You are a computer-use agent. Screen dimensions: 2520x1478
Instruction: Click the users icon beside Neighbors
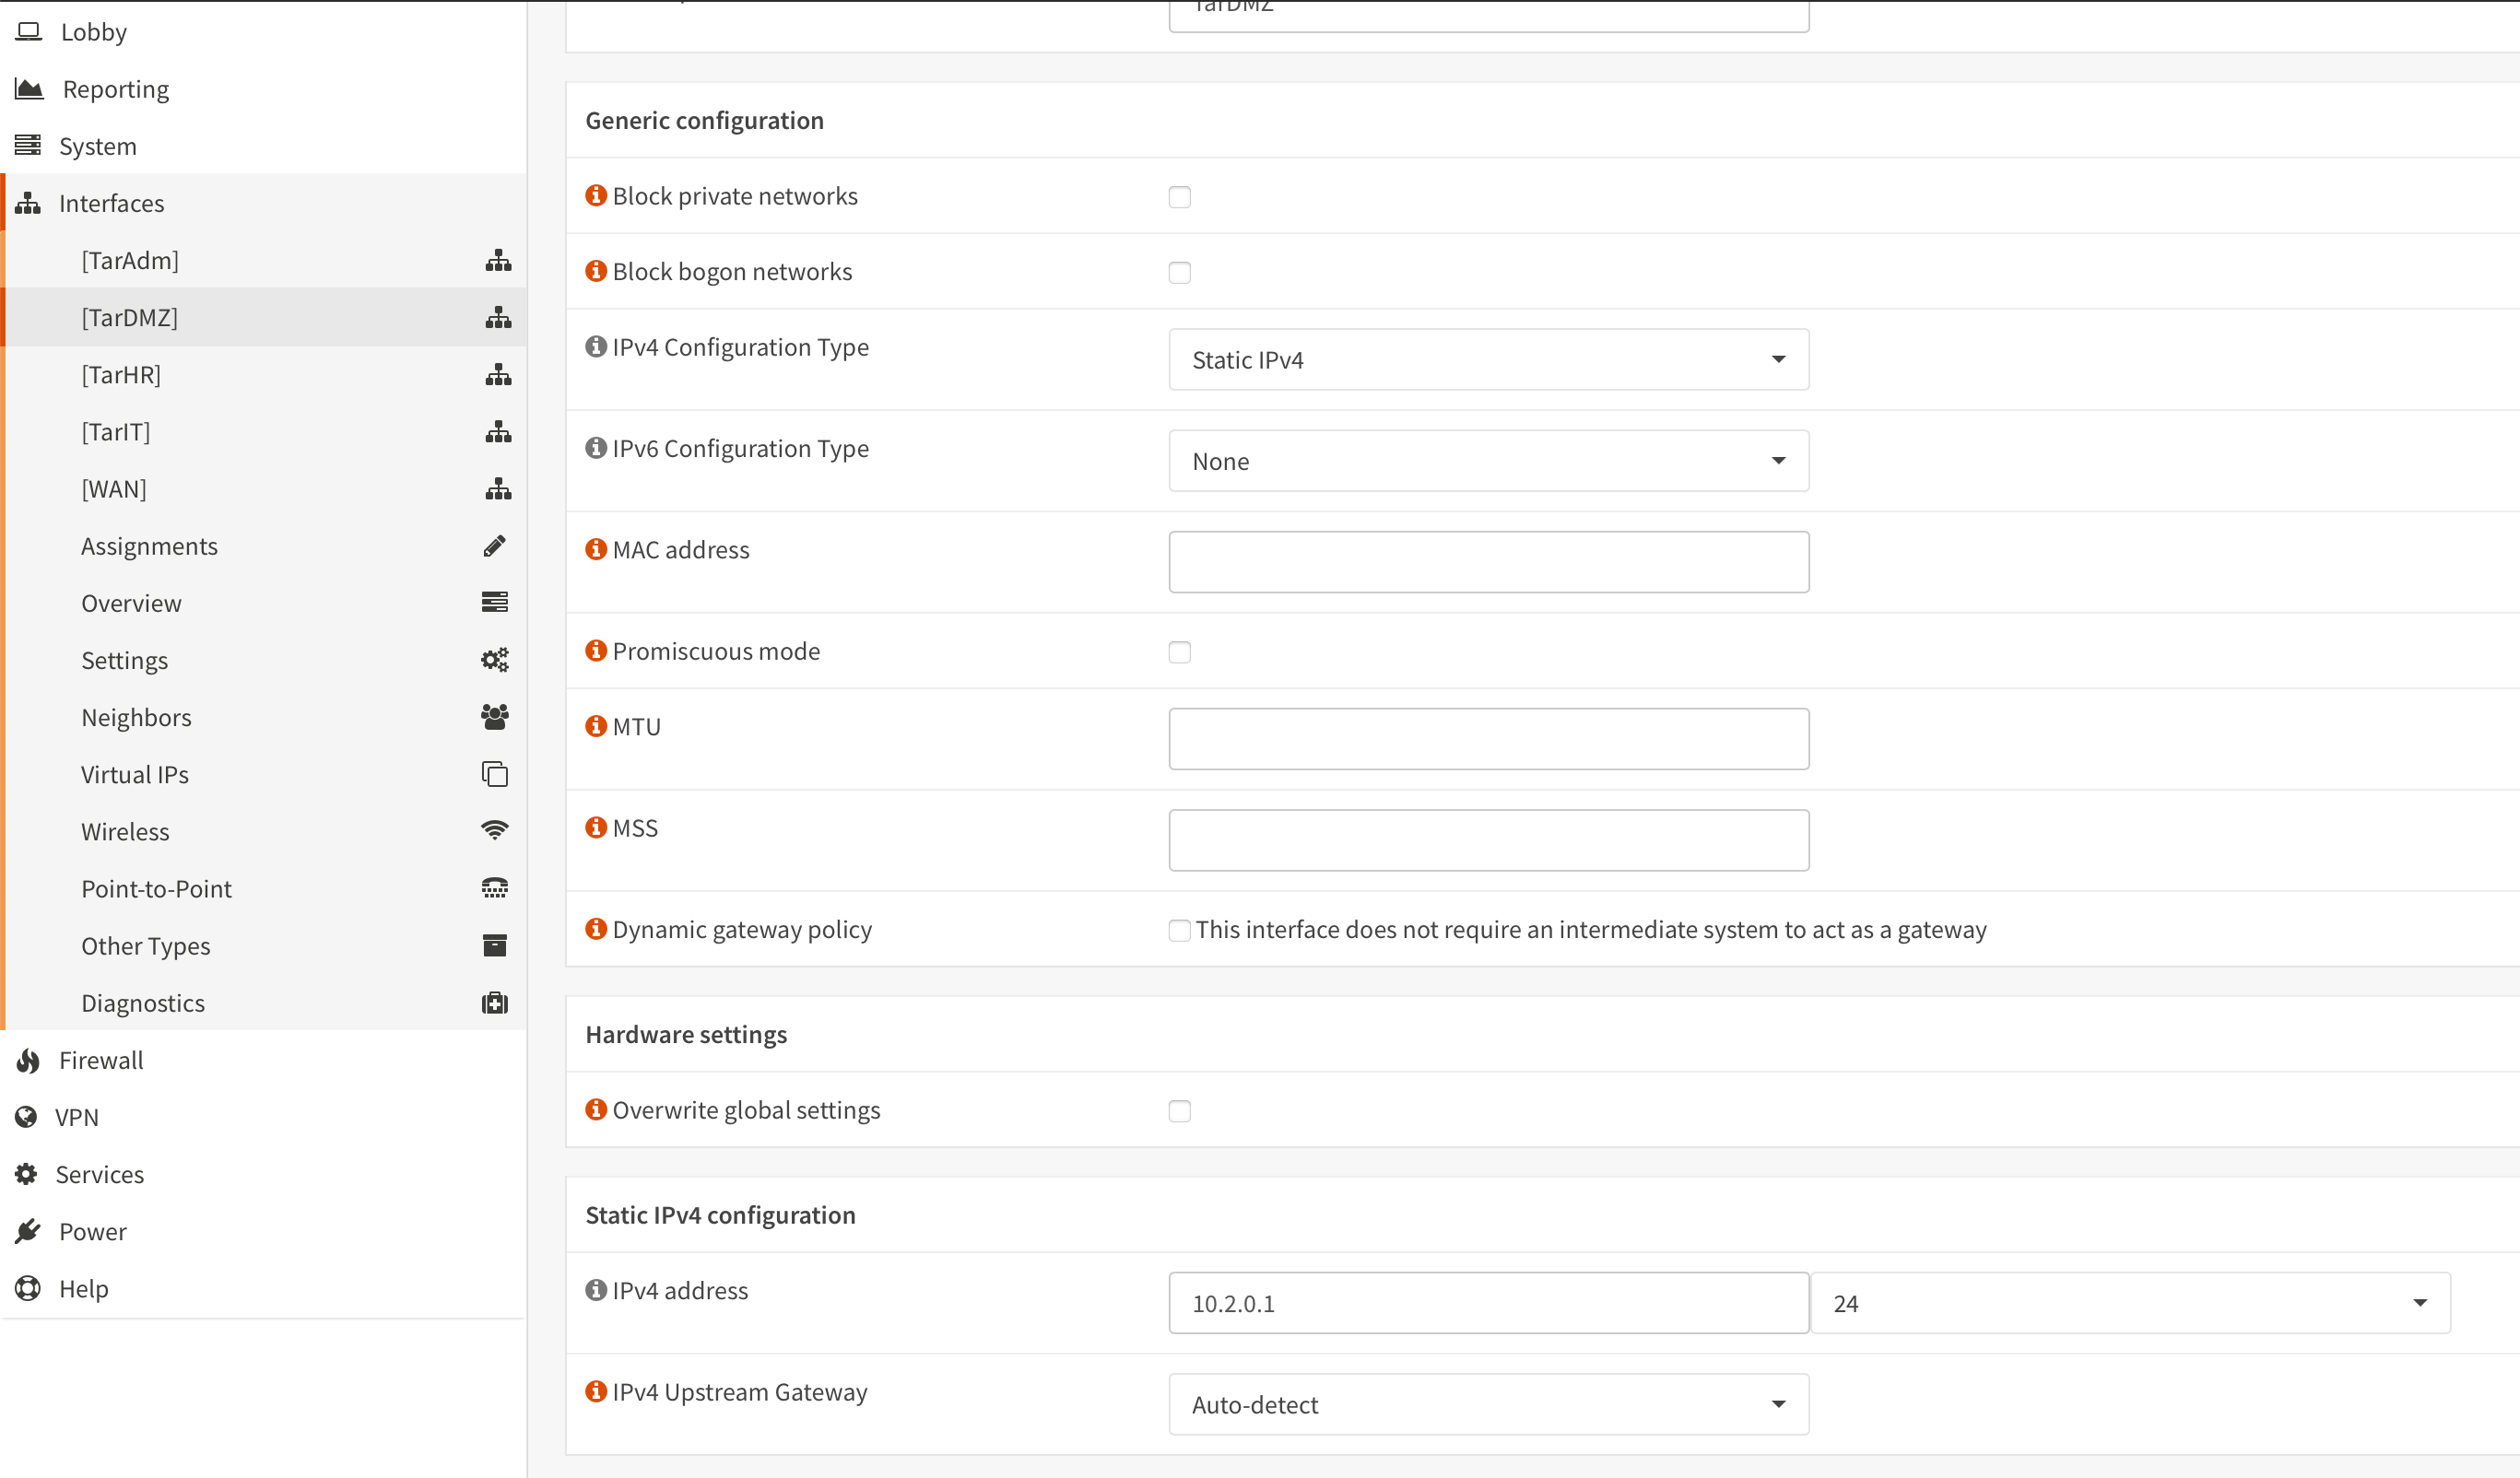(x=494, y=717)
